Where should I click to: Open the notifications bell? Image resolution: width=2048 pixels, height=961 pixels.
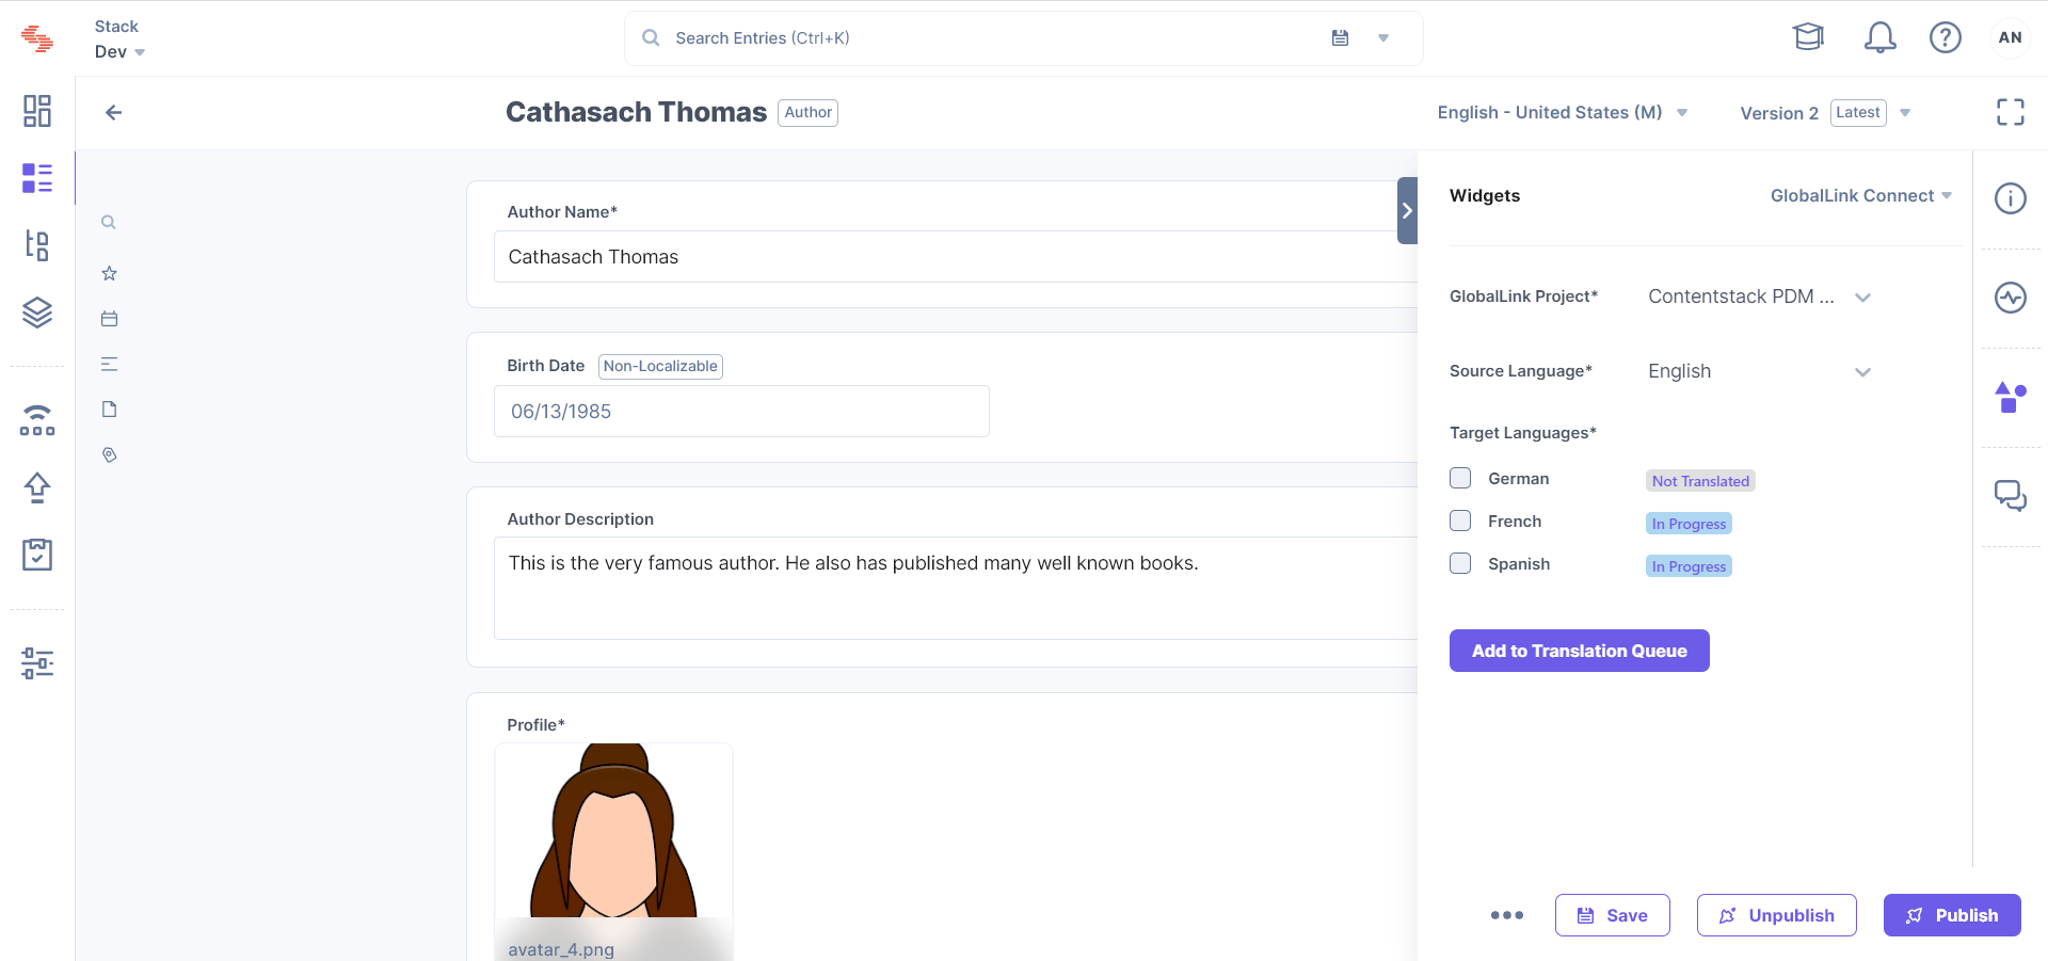pyautogui.click(x=1880, y=38)
